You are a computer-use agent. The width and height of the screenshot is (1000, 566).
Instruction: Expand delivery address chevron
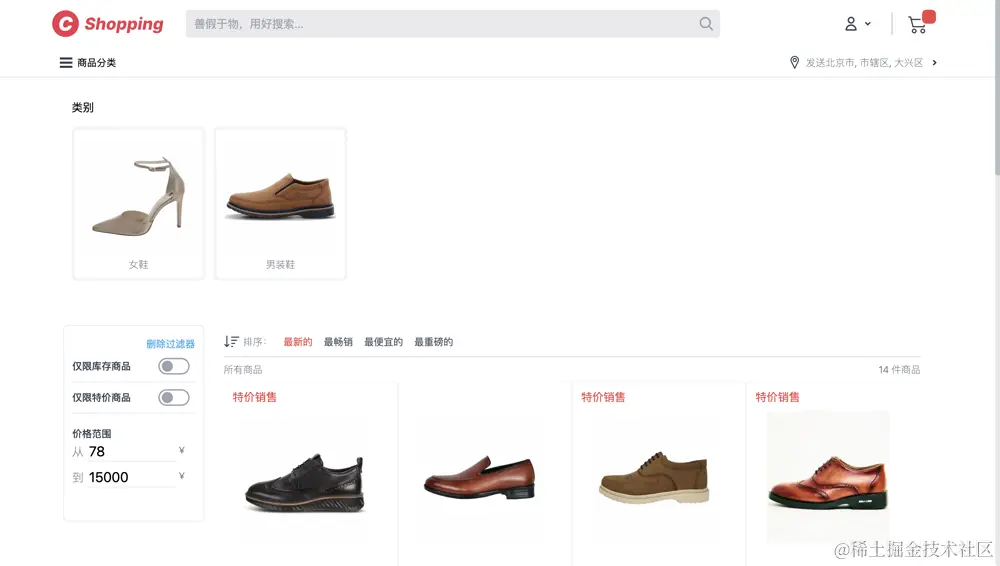(x=934, y=63)
